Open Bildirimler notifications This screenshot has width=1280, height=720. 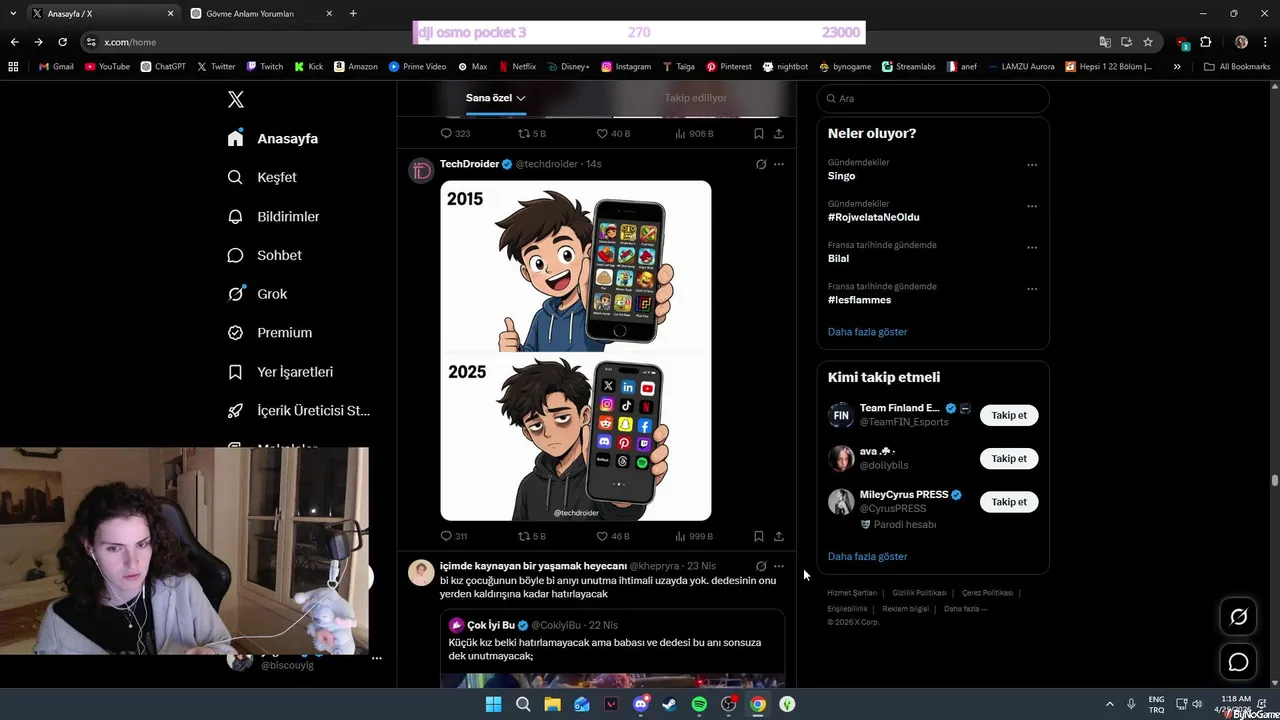tap(274, 216)
